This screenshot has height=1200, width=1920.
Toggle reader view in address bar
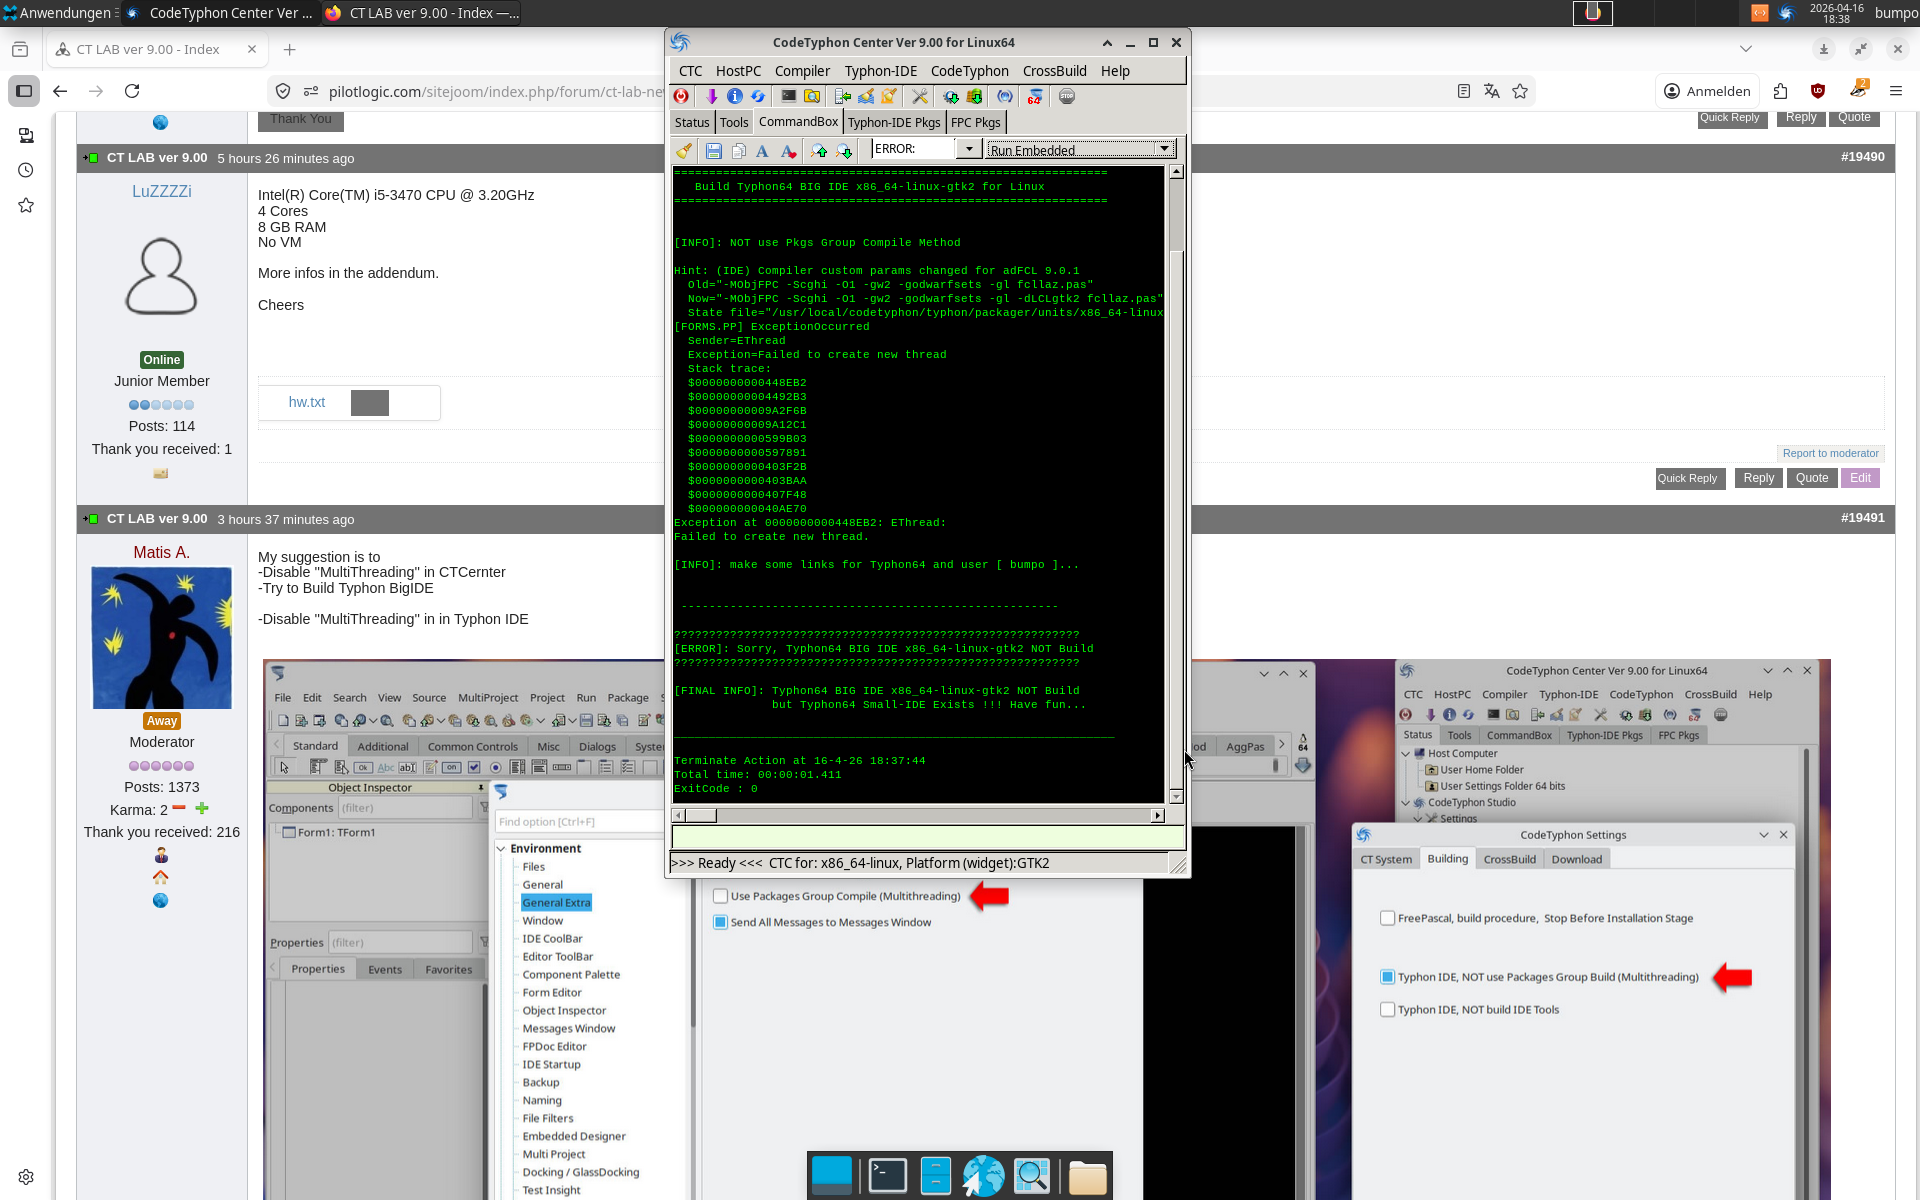pos(1463,91)
